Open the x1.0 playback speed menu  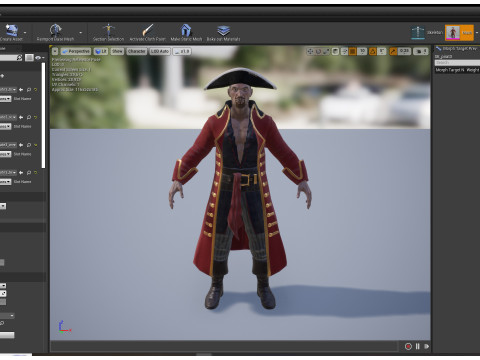click(x=182, y=51)
